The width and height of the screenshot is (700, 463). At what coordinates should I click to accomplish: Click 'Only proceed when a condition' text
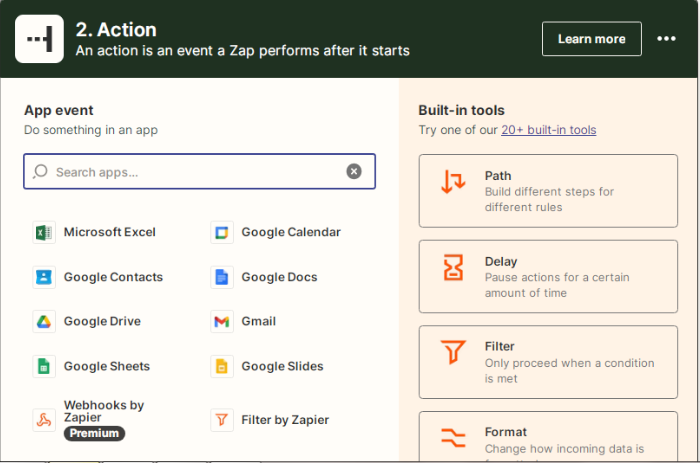point(570,363)
